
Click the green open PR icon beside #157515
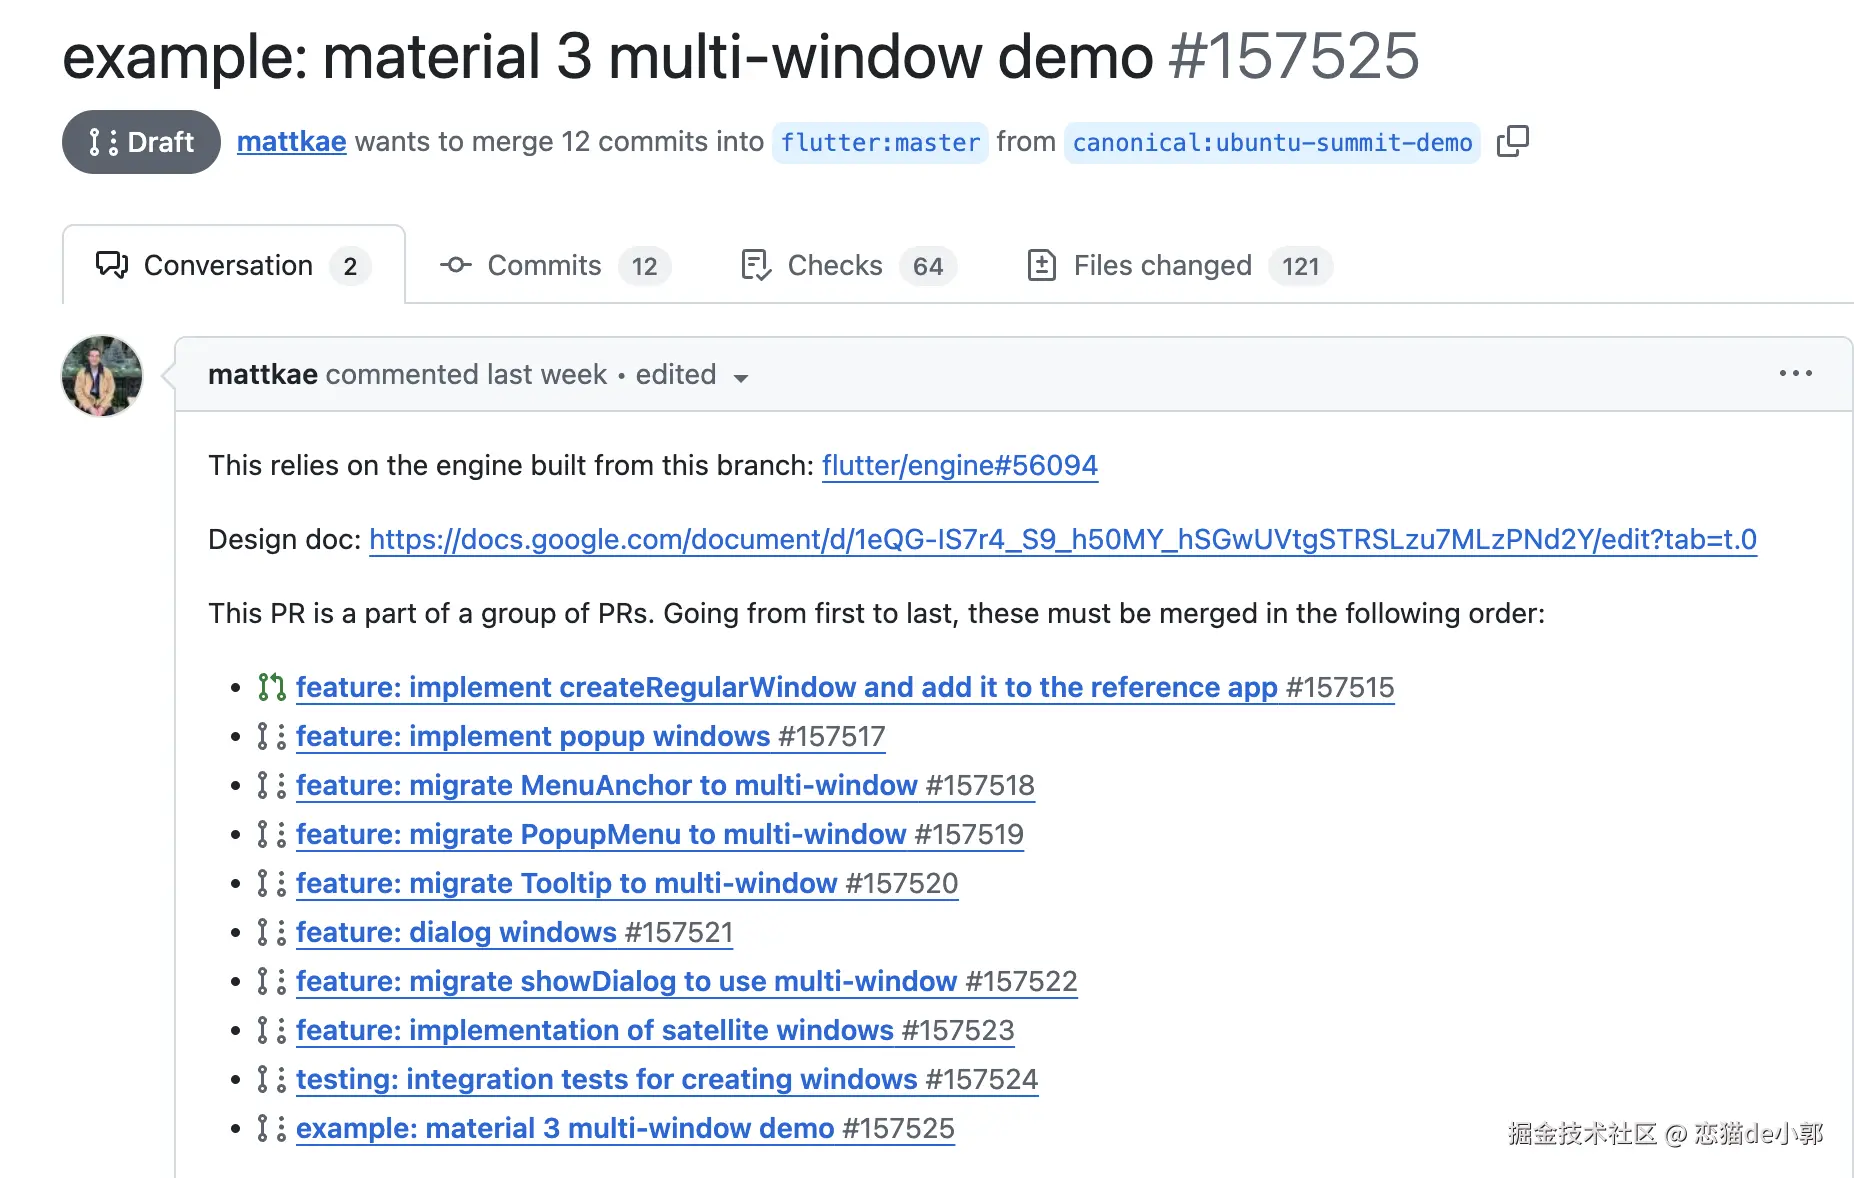tap(272, 687)
